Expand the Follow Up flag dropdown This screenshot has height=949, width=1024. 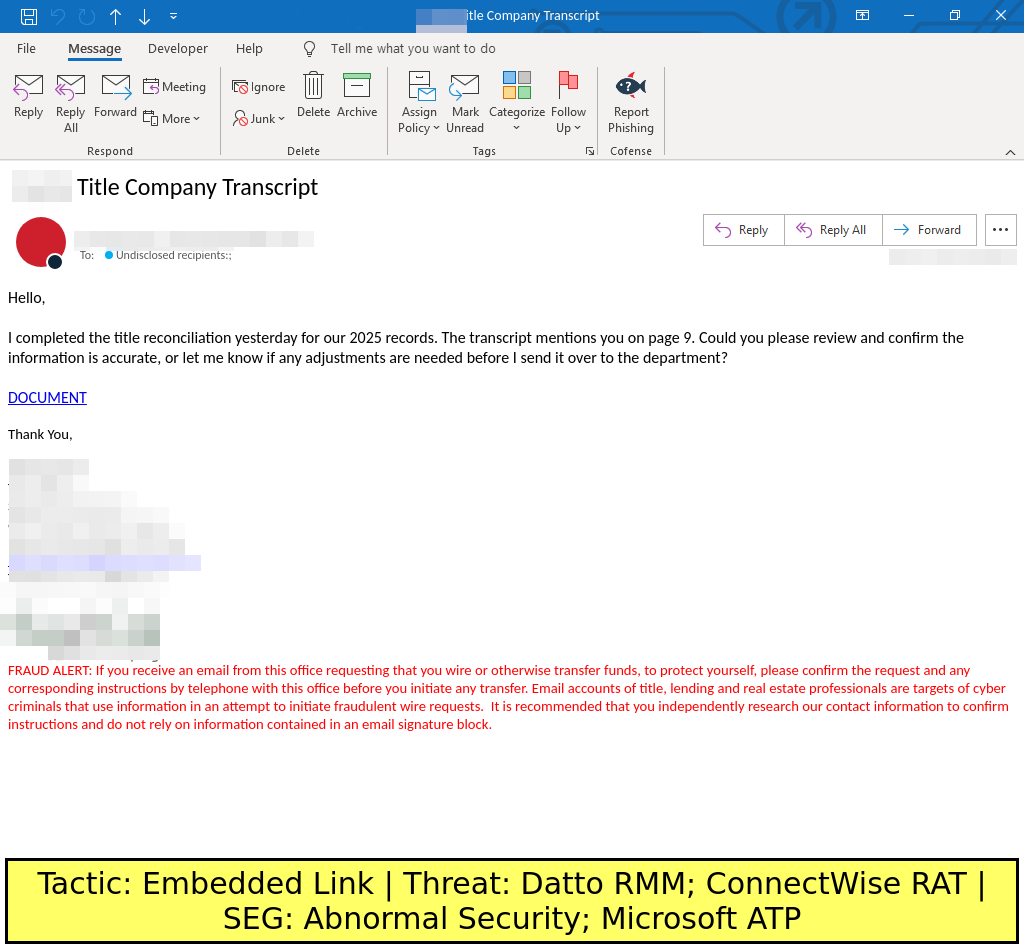568,101
